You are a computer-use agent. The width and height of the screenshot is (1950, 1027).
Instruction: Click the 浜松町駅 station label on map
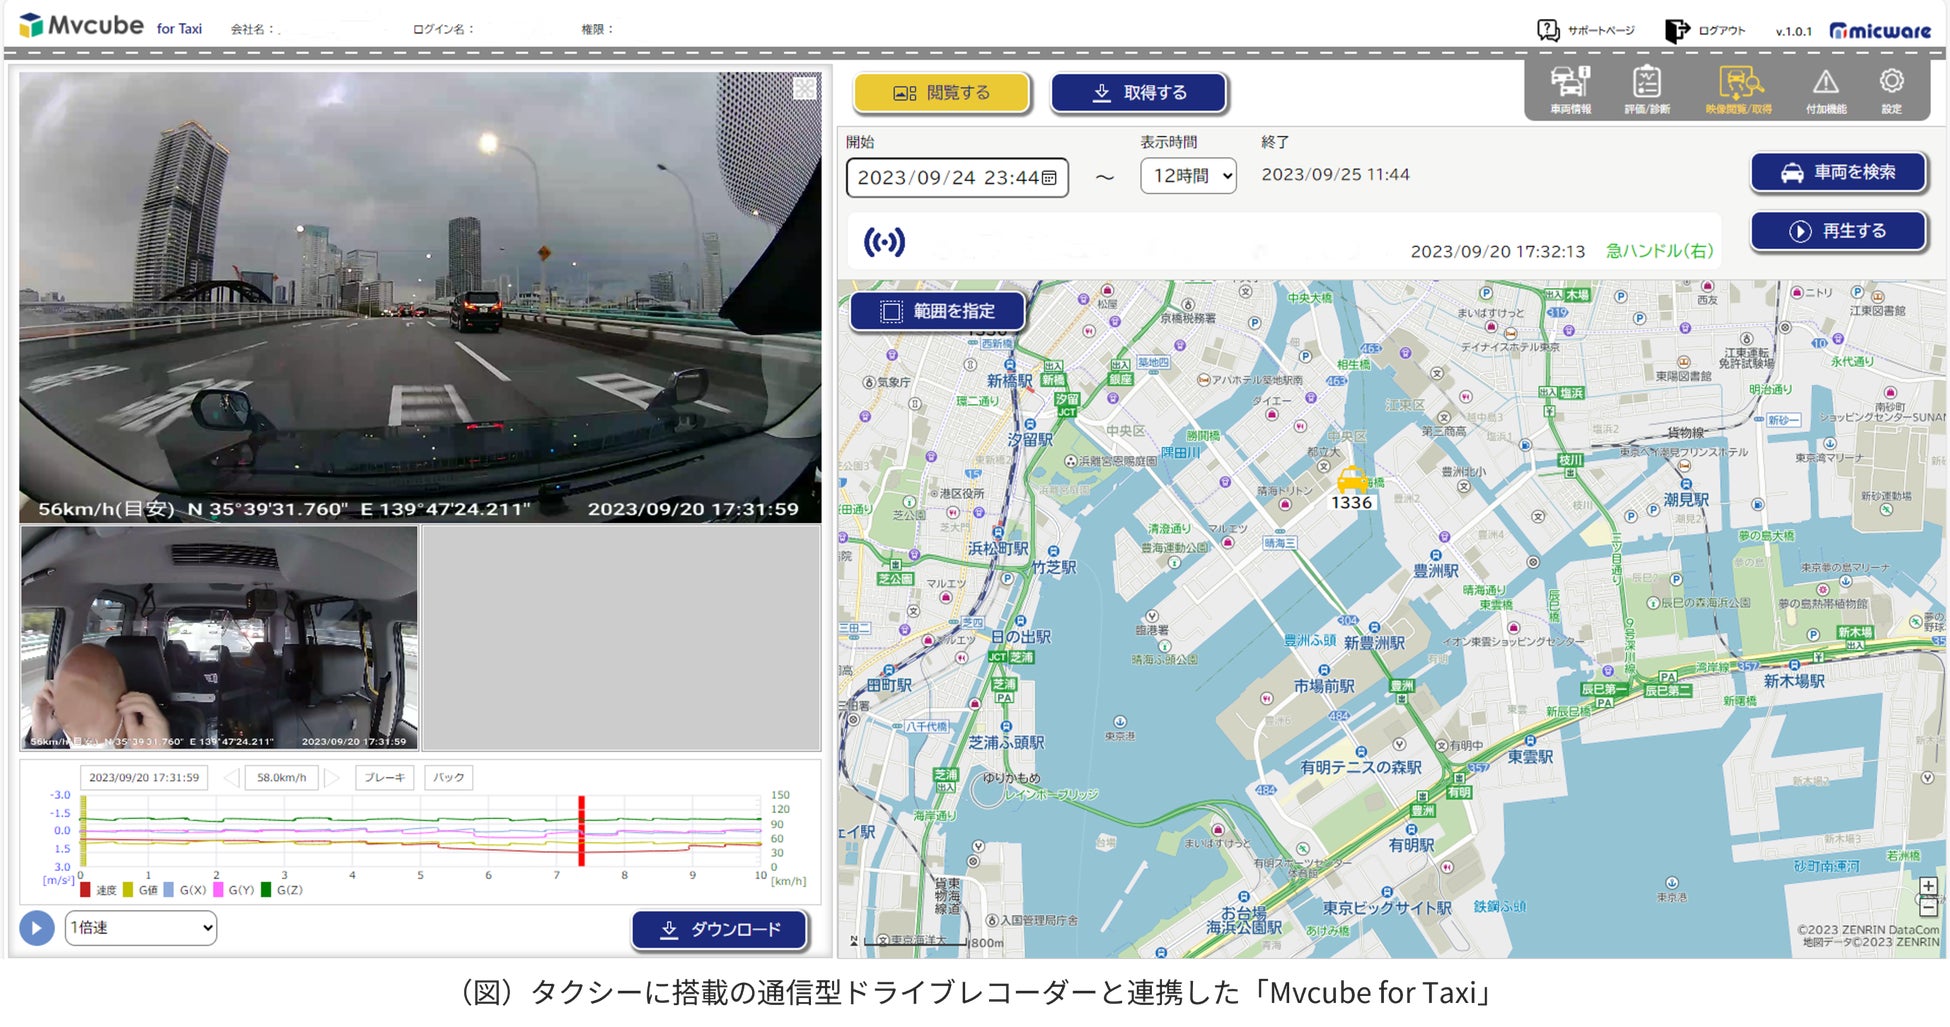[x=998, y=548]
